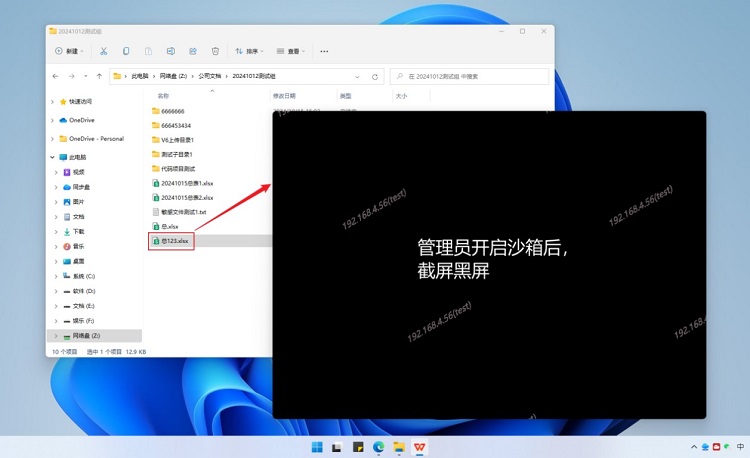Sort by the 大小 column header
Screen dimensions: 750x458
(401, 96)
